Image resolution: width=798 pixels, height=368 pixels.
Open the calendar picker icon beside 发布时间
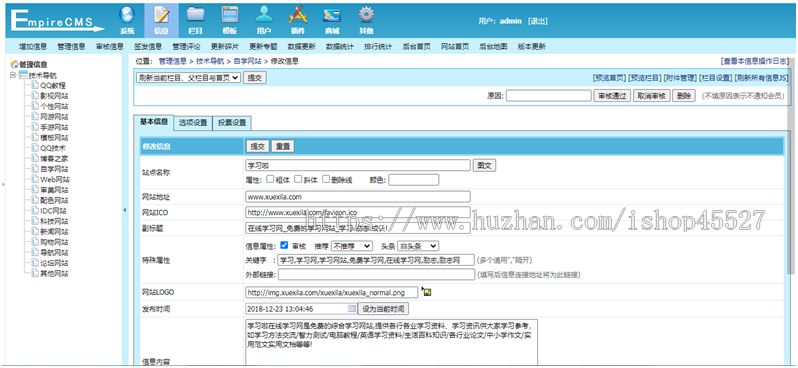(x=352, y=308)
